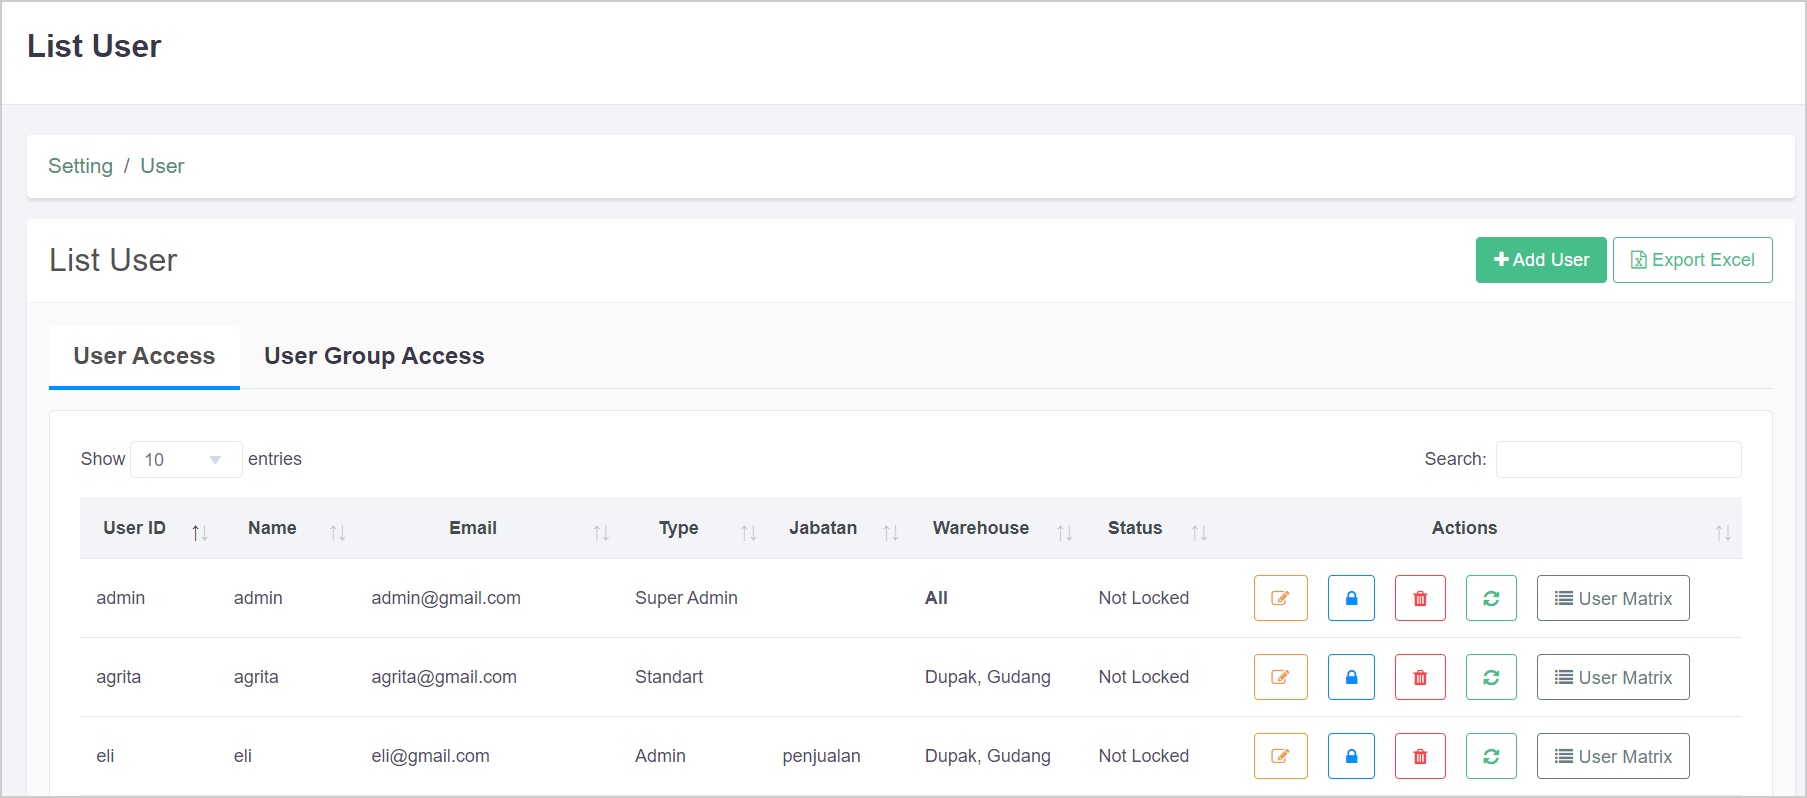Click the lock icon for agrita user
Screen dimensions: 1807x798
1350,677
